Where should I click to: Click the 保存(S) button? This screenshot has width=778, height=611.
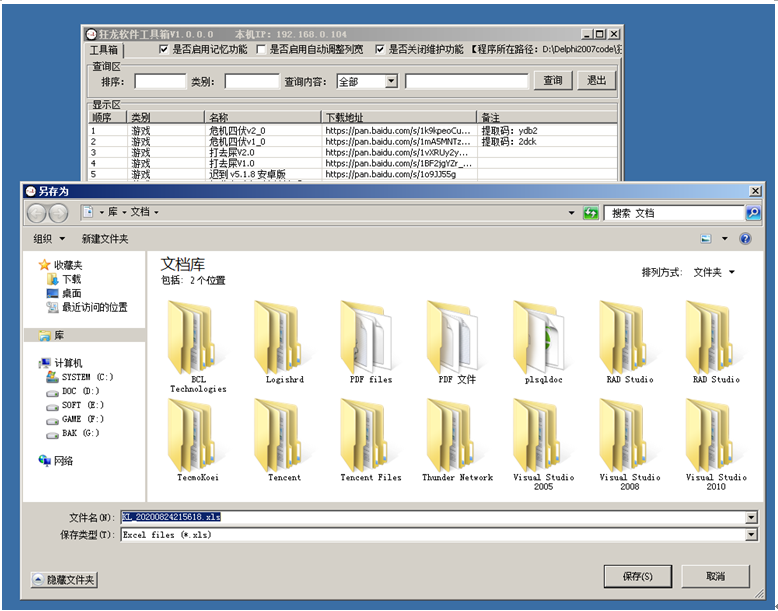click(x=638, y=576)
